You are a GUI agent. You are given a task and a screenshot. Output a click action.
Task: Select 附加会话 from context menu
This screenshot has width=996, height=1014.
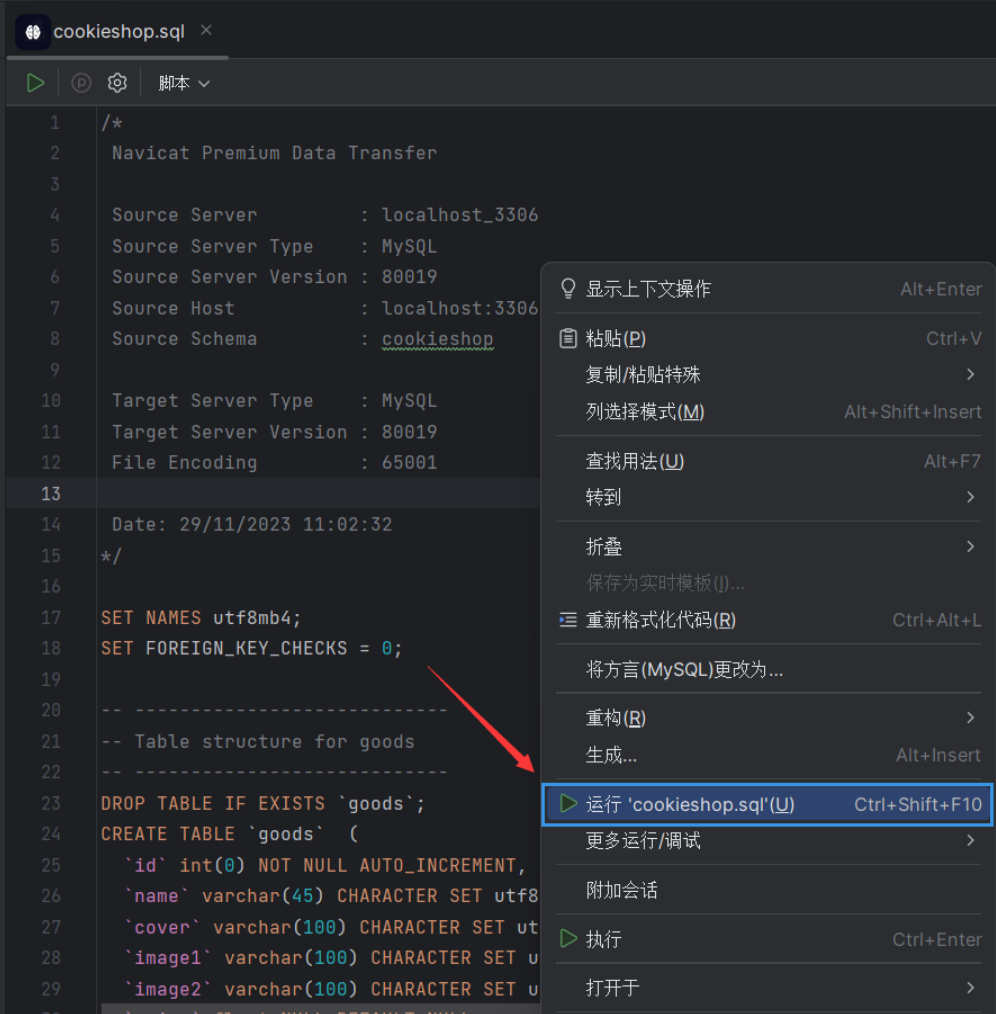point(621,890)
